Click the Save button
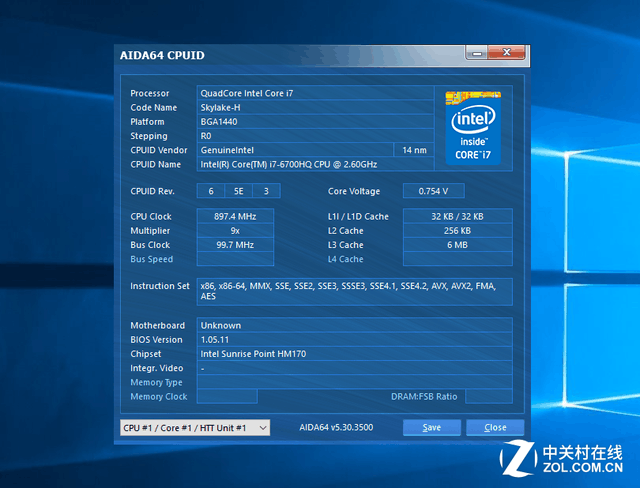 (432, 428)
